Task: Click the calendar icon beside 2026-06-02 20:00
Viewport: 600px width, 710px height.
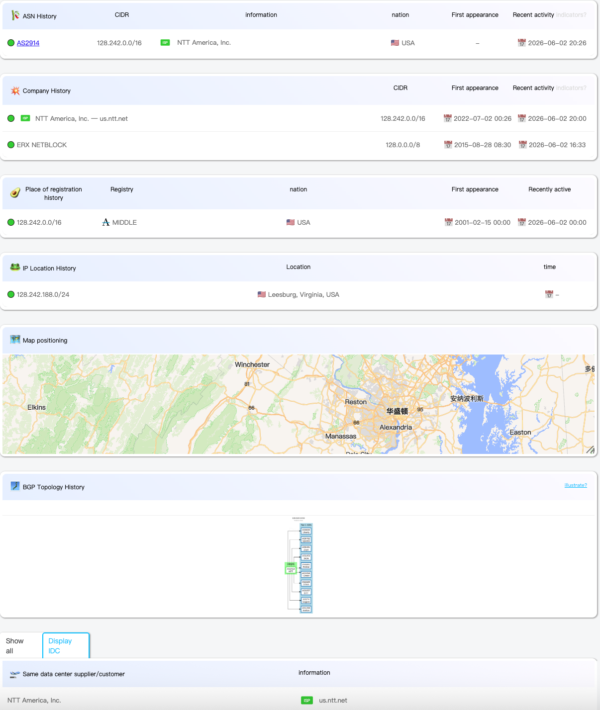Action: tap(522, 118)
